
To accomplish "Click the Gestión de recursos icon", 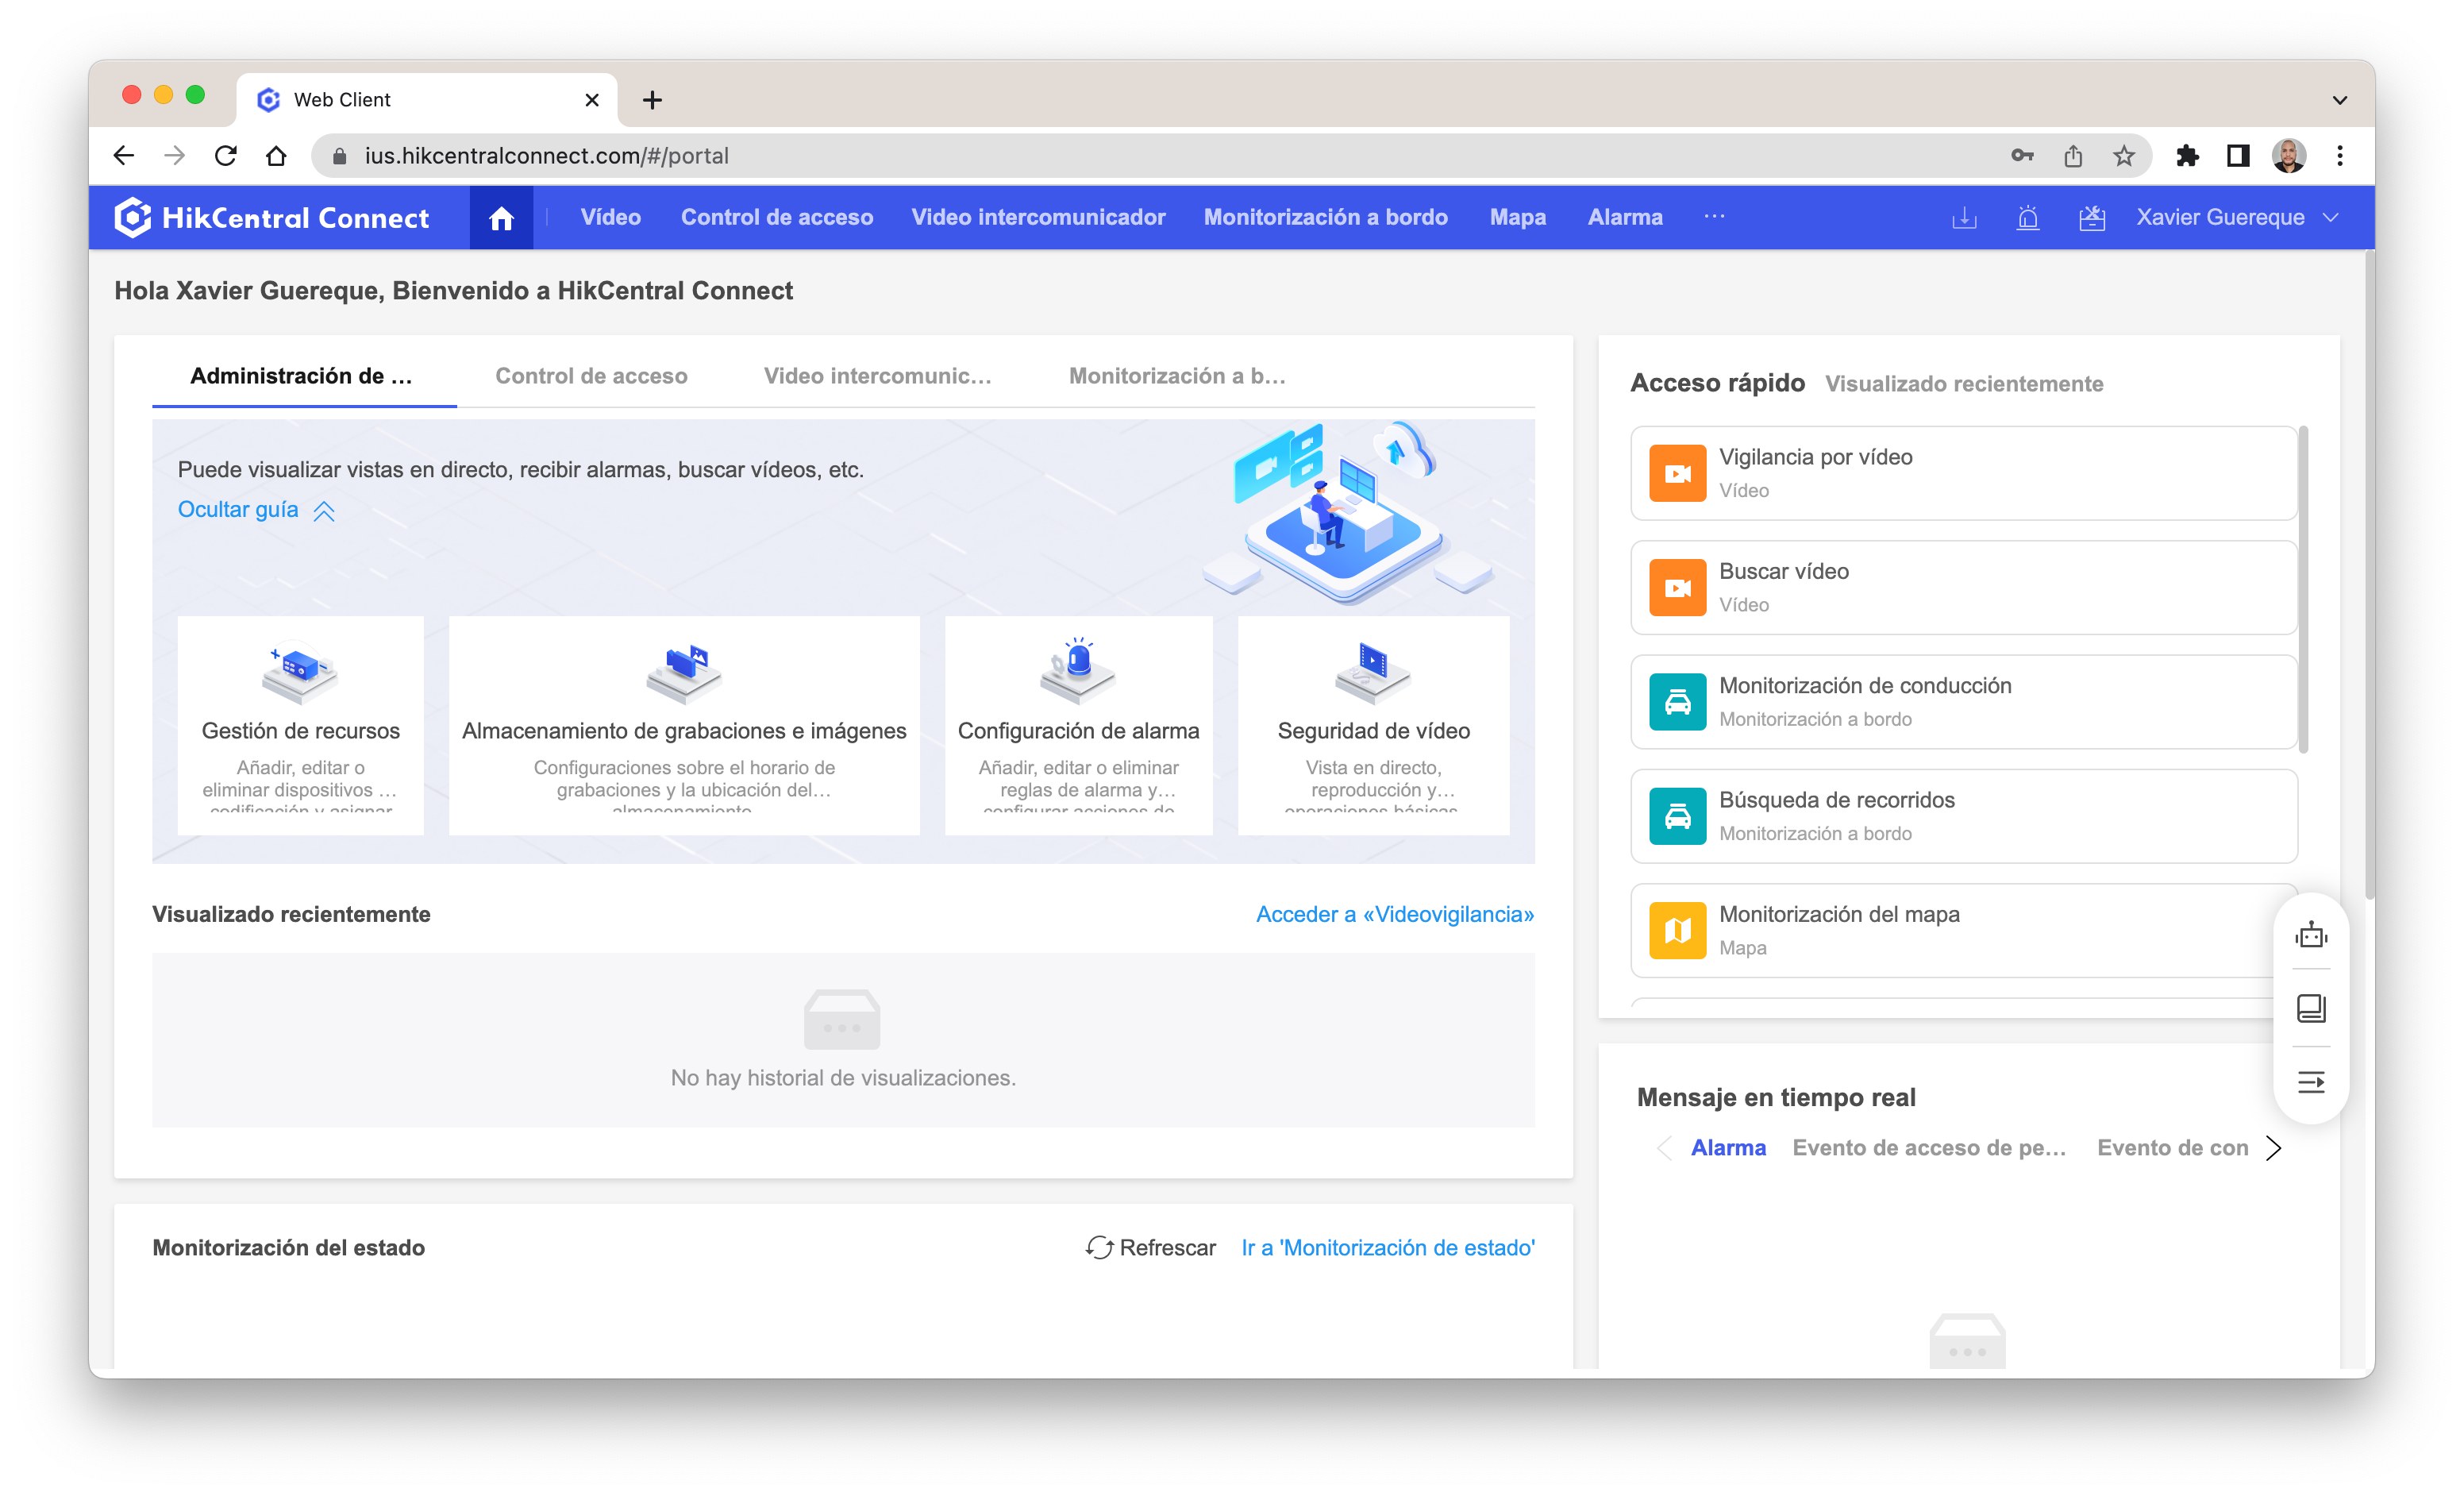I will [x=300, y=671].
